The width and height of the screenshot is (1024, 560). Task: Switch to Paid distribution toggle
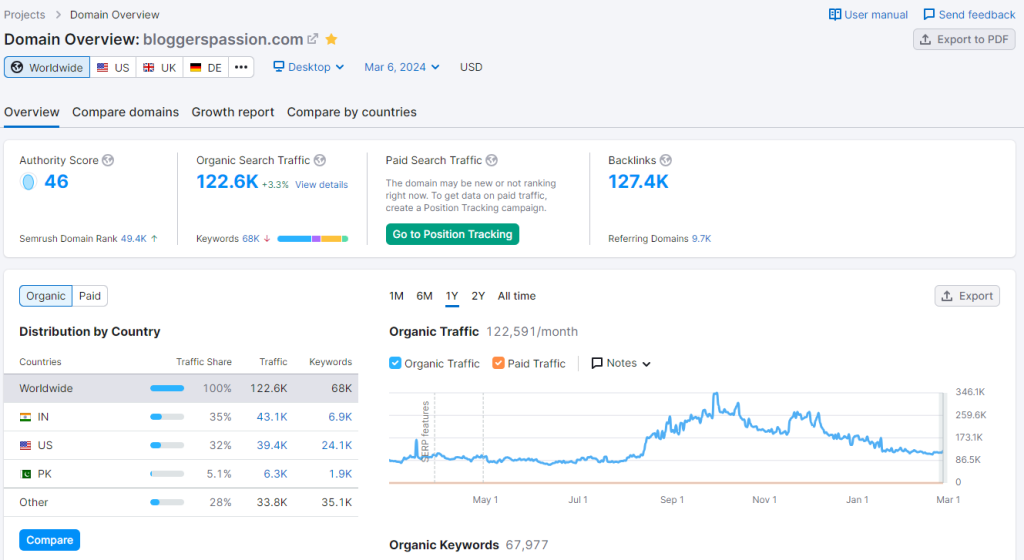89,296
